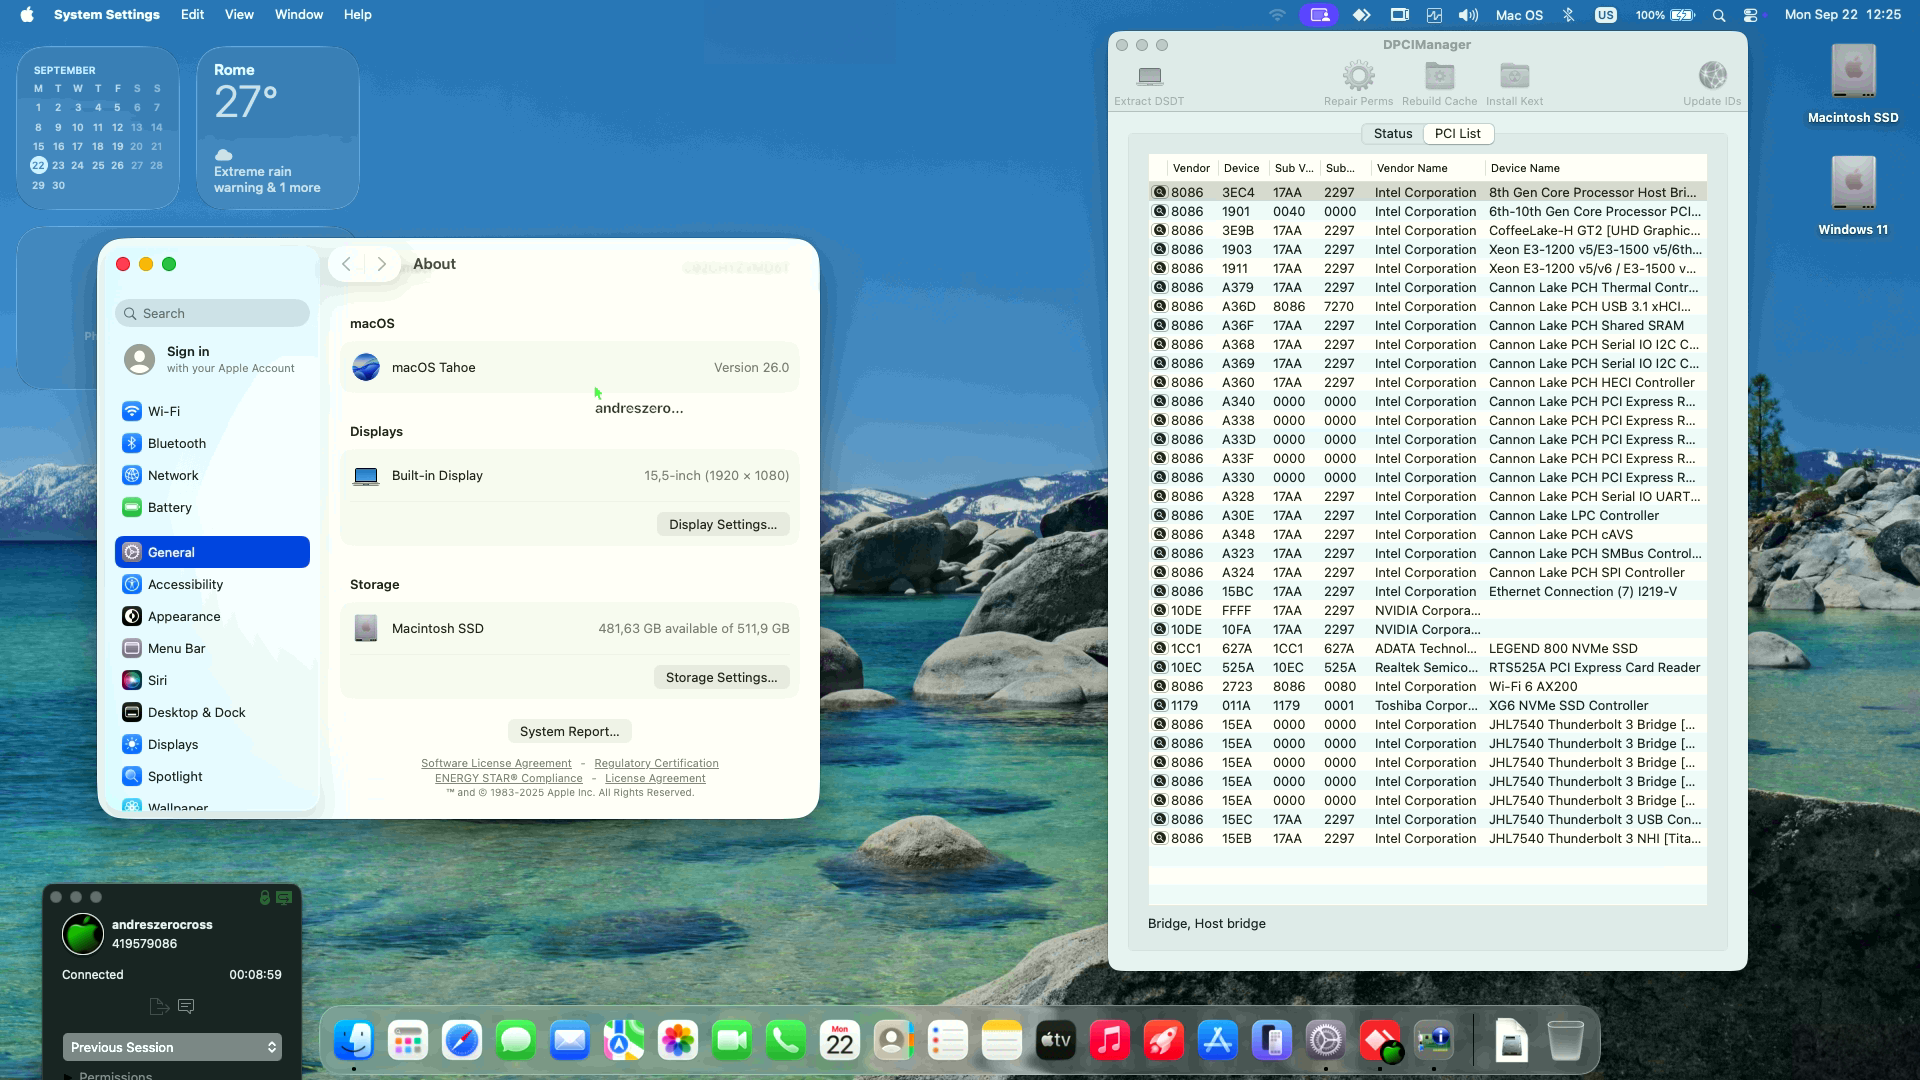1920x1080 pixels.
Task: Open the Help menu
Action: click(x=357, y=14)
